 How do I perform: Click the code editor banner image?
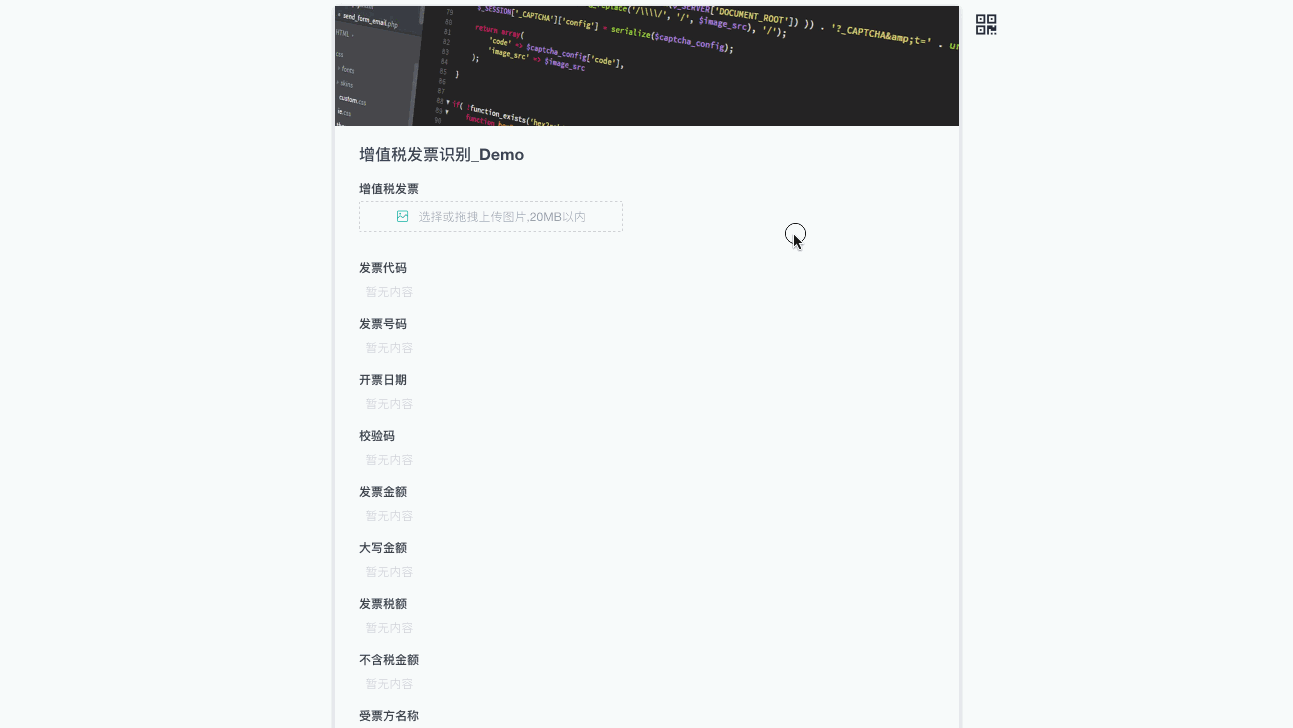tap(647, 66)
